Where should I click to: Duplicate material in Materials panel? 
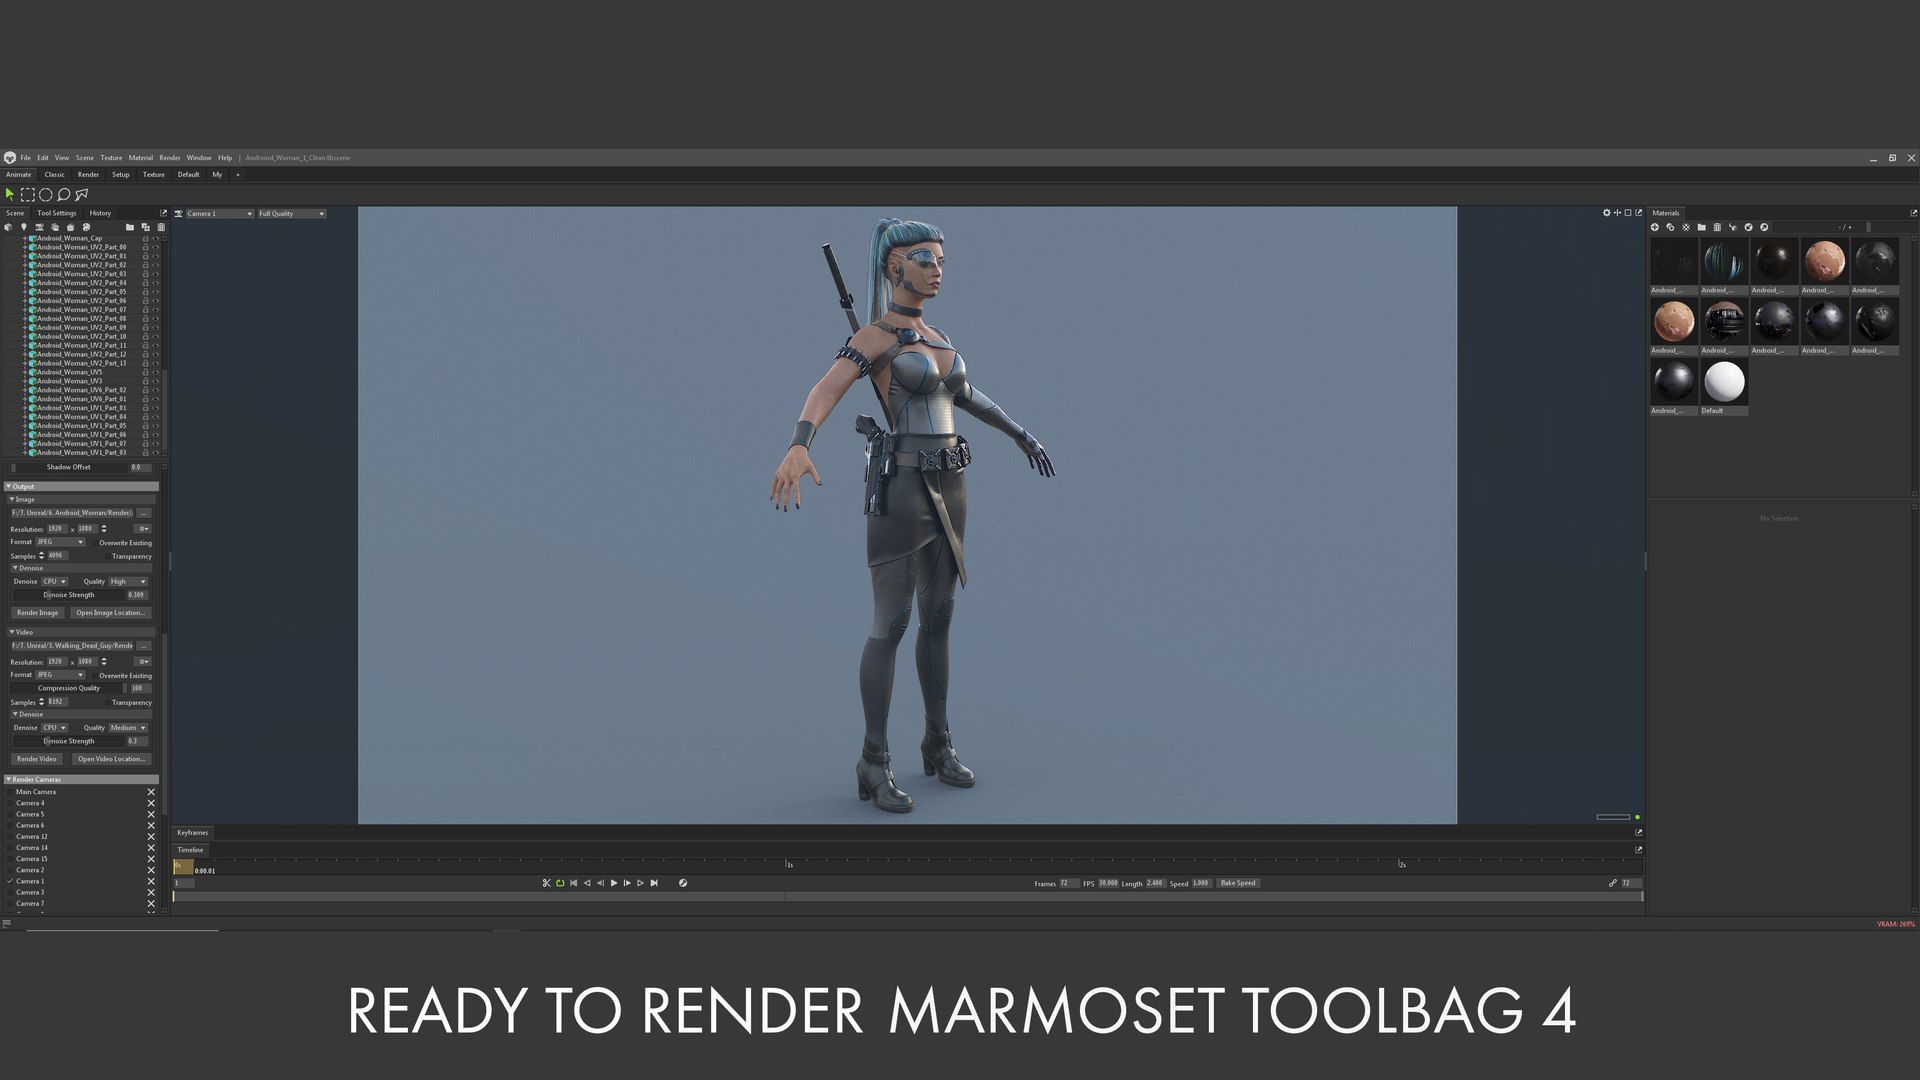(1670, 227)
